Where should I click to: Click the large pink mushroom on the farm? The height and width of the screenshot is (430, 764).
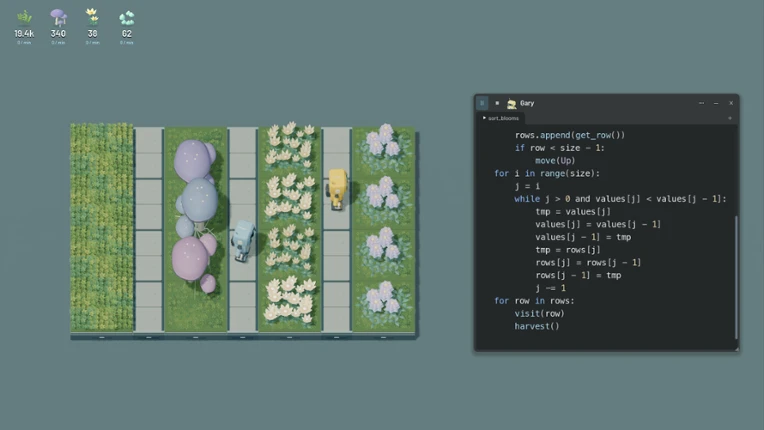coord(190,258)
